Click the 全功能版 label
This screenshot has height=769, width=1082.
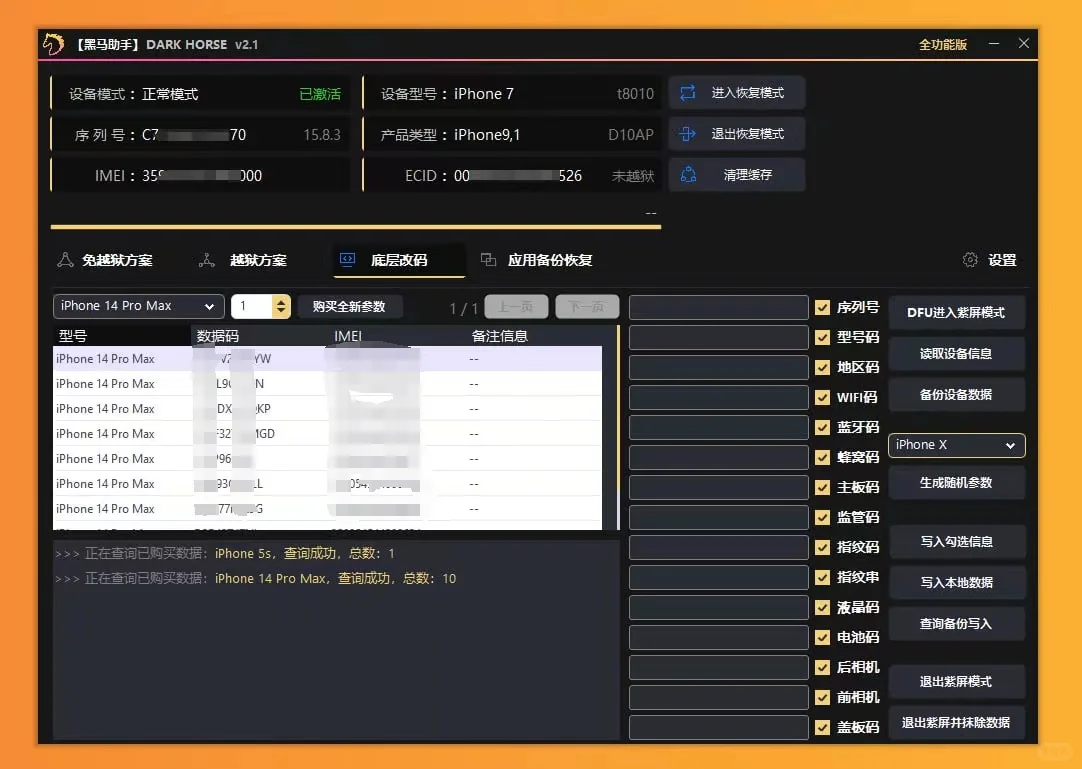tap(943, 44)
